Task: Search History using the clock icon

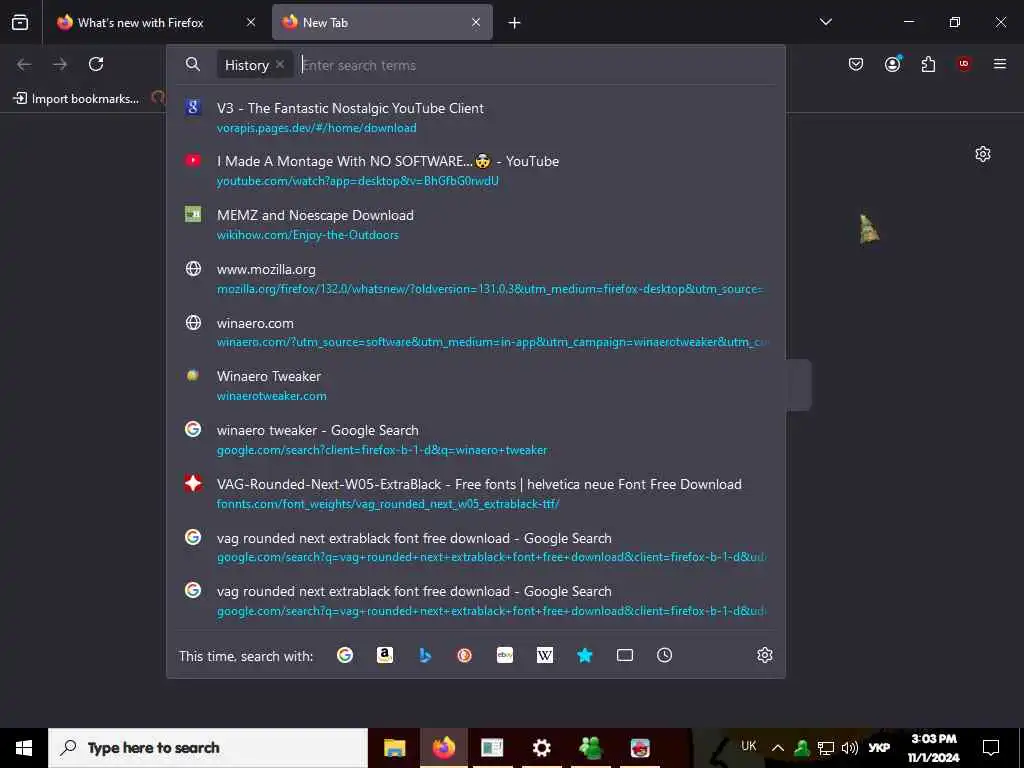Action: click(x=664, y=655)
